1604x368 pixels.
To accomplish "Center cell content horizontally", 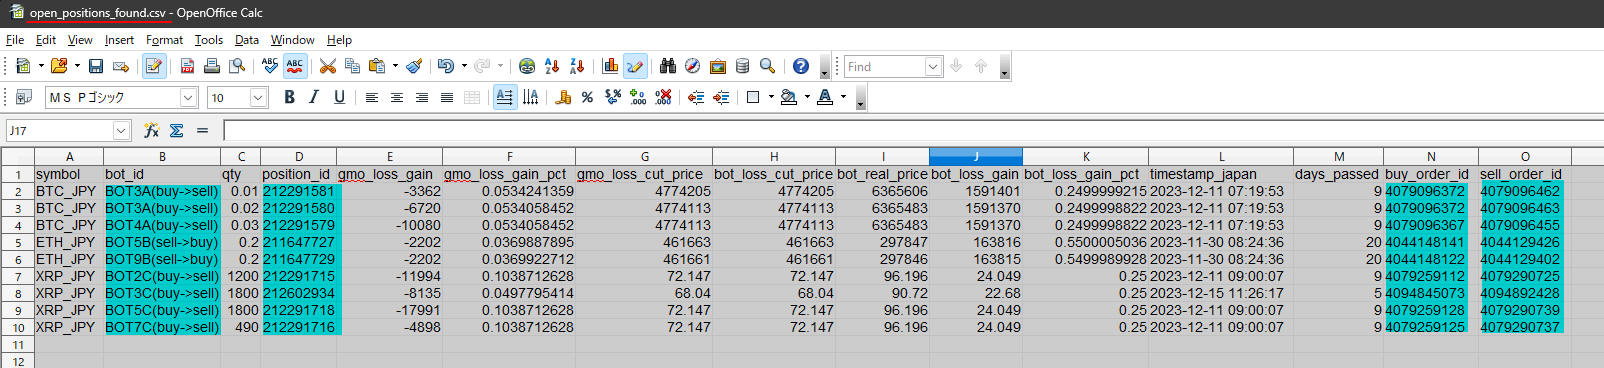I will click(x=397, y=97).
